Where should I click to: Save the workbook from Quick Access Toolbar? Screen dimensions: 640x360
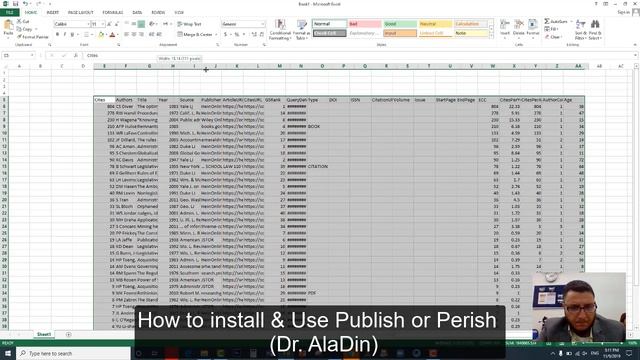click(x=16, y=4)
